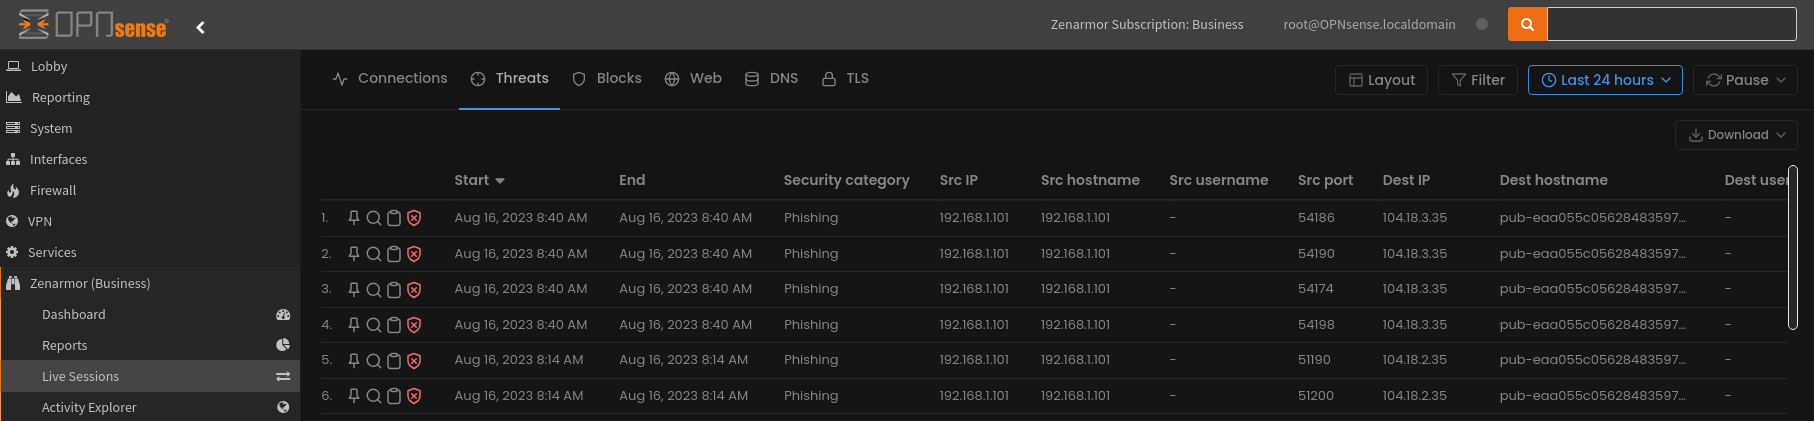Screen dimensions: 1814x421
Task: Click the top search input field
Action: (1670, 24)
